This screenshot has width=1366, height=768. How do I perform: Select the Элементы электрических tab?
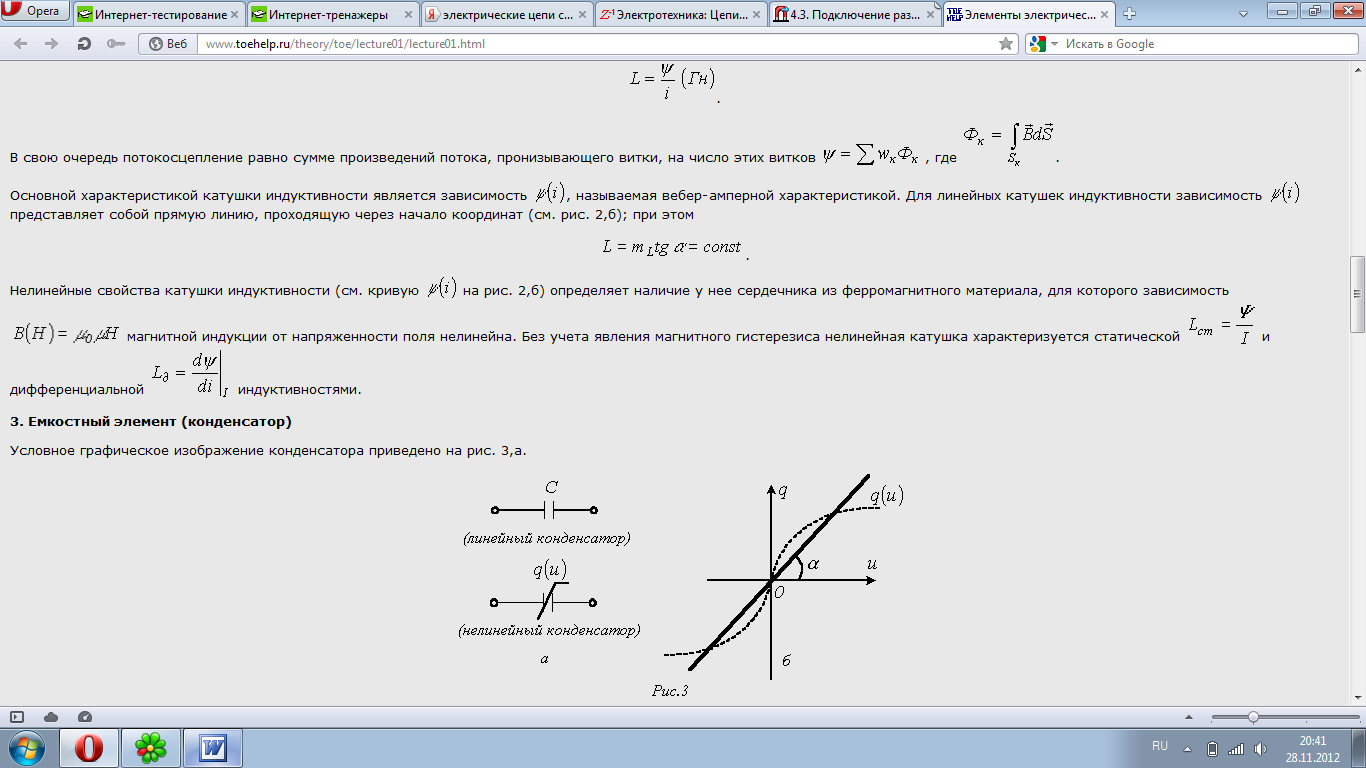click(1028, 15)
